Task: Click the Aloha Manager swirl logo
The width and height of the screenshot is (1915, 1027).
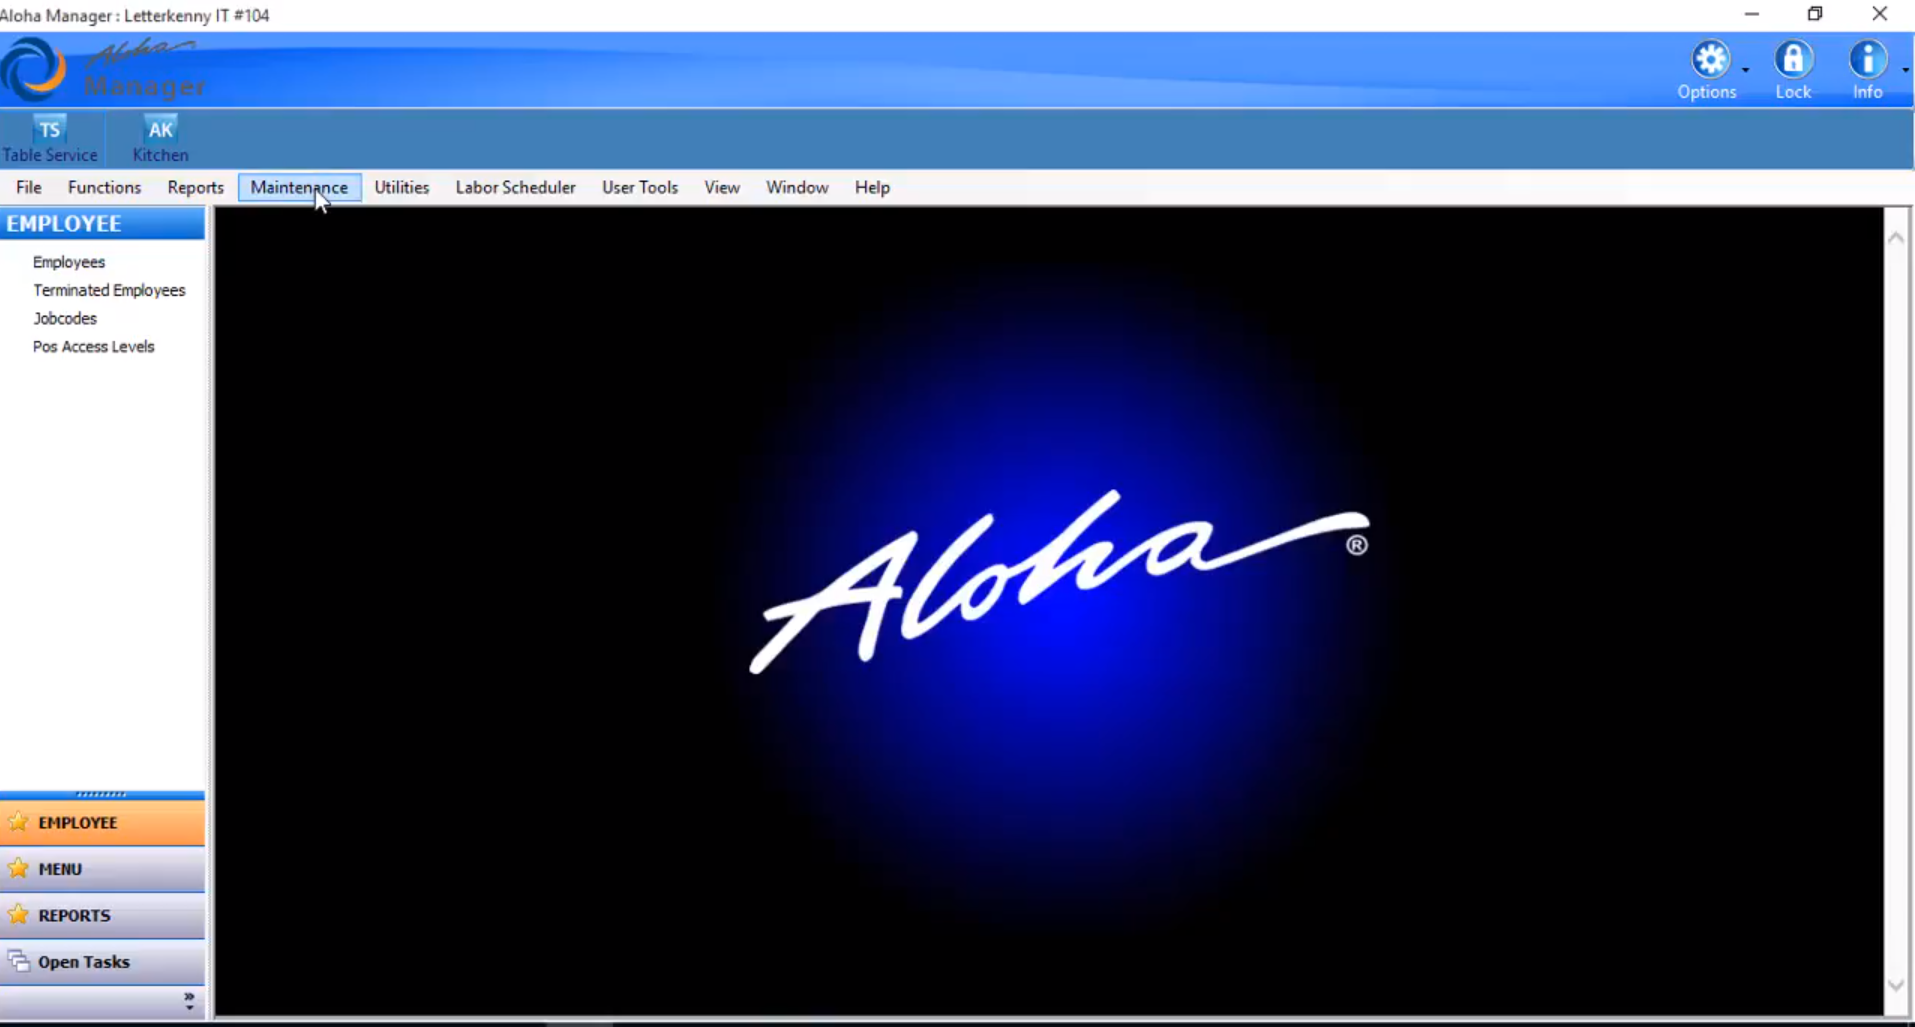Action: [33, 68]
